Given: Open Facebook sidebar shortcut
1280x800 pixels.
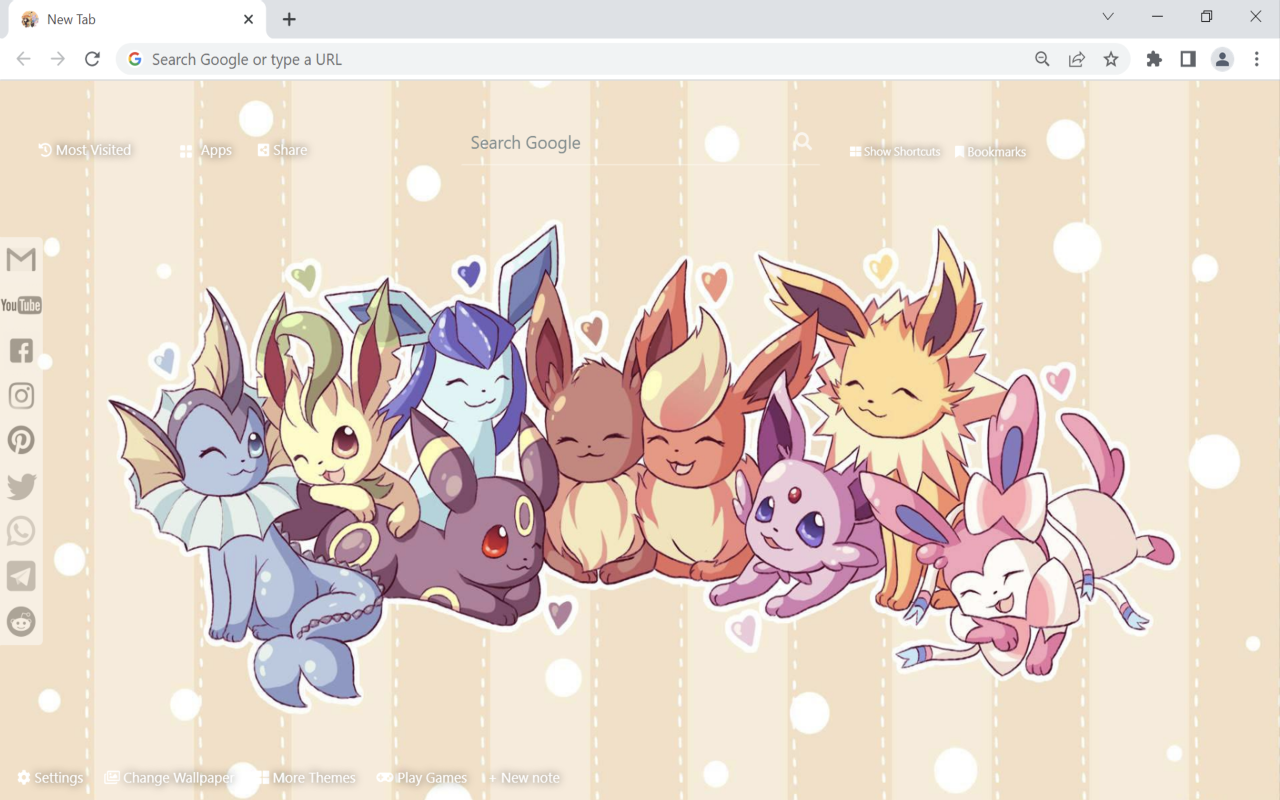Looking at the screenshot, I should (21, 350).
